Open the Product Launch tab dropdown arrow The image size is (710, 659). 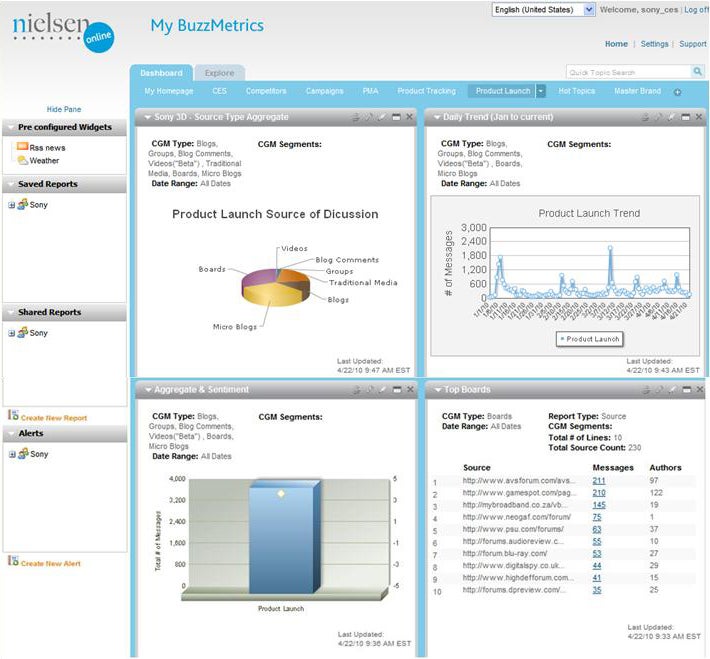coord(541,91)
